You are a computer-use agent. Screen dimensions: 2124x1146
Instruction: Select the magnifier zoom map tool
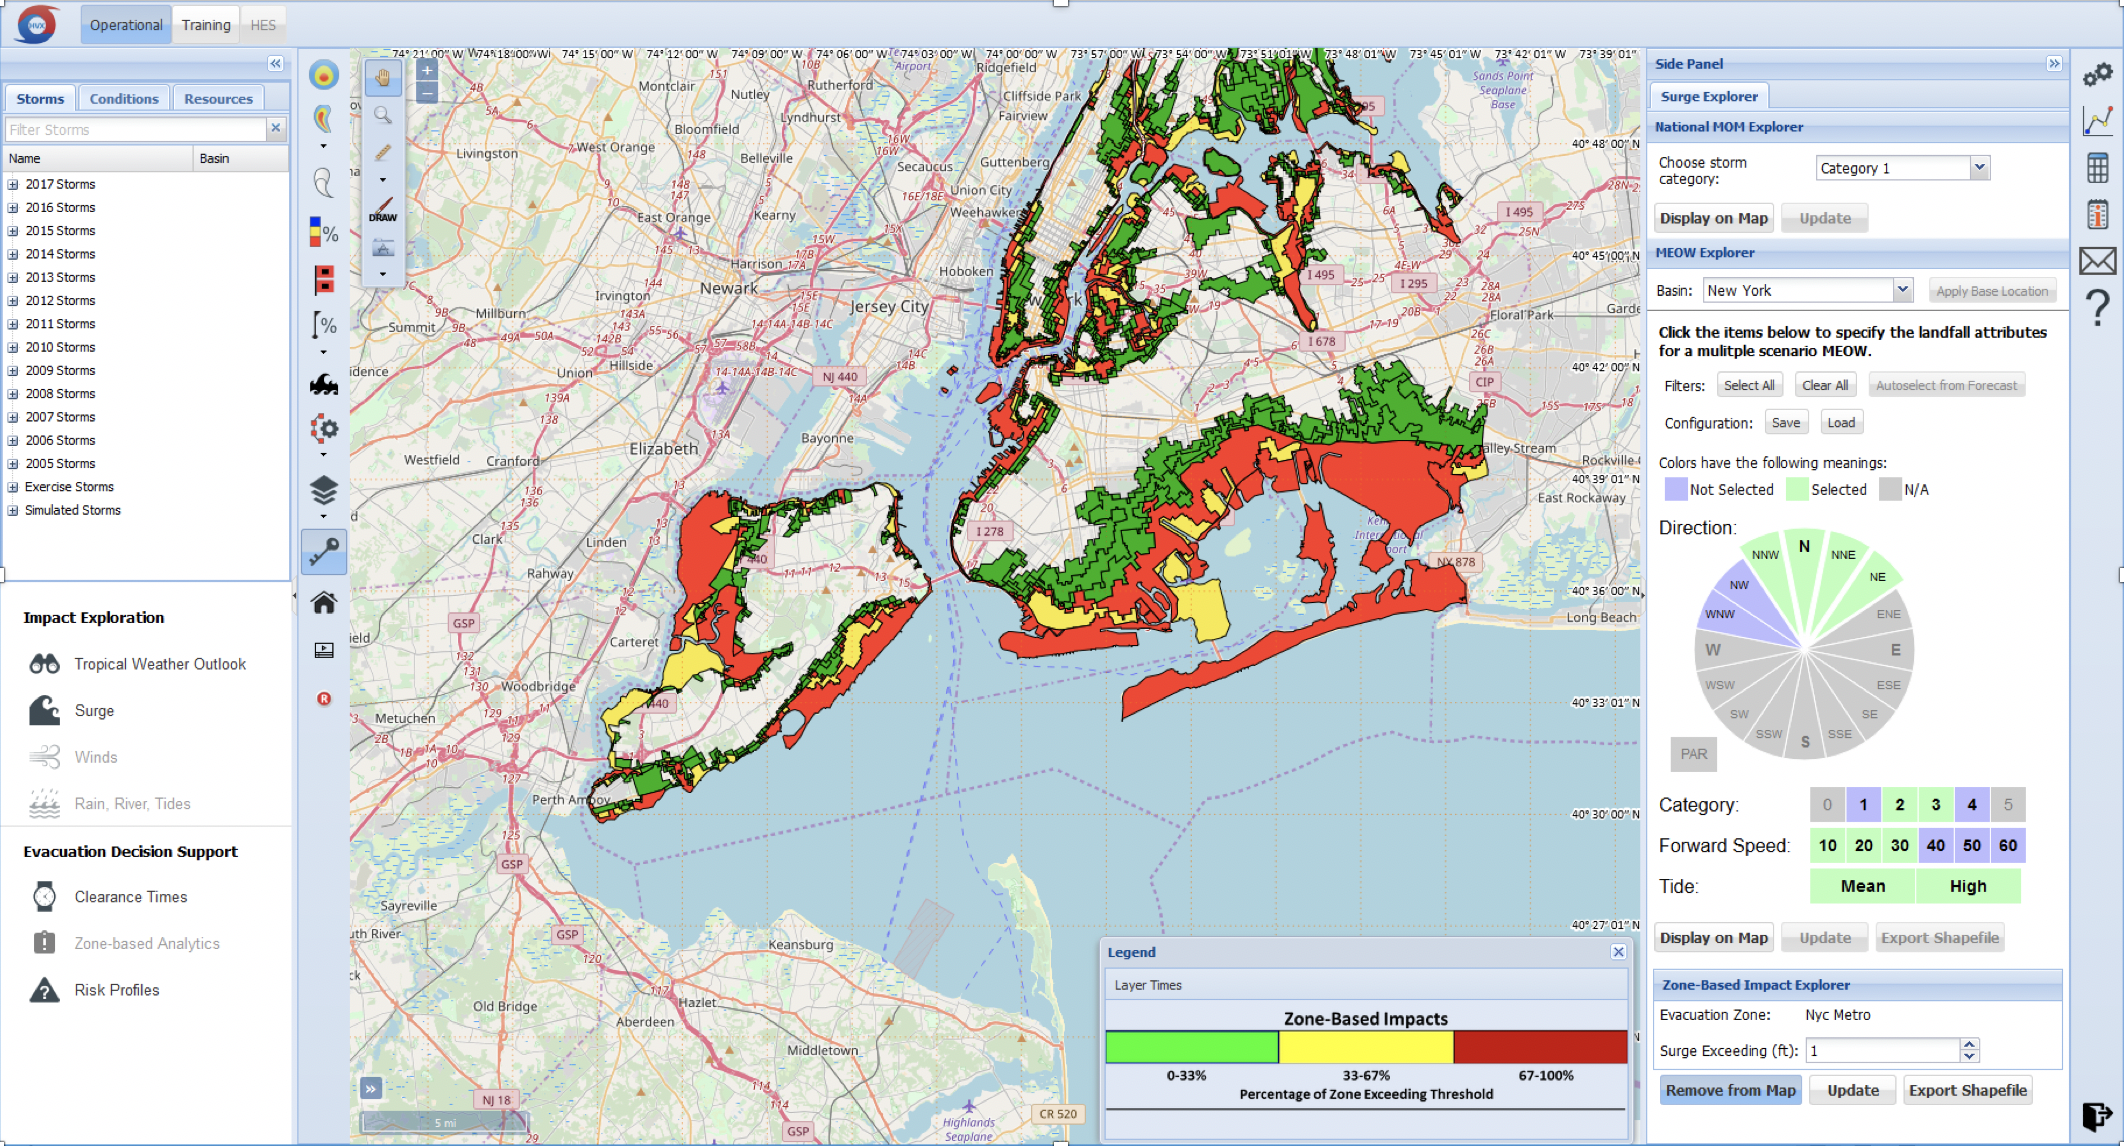[383, 115]
